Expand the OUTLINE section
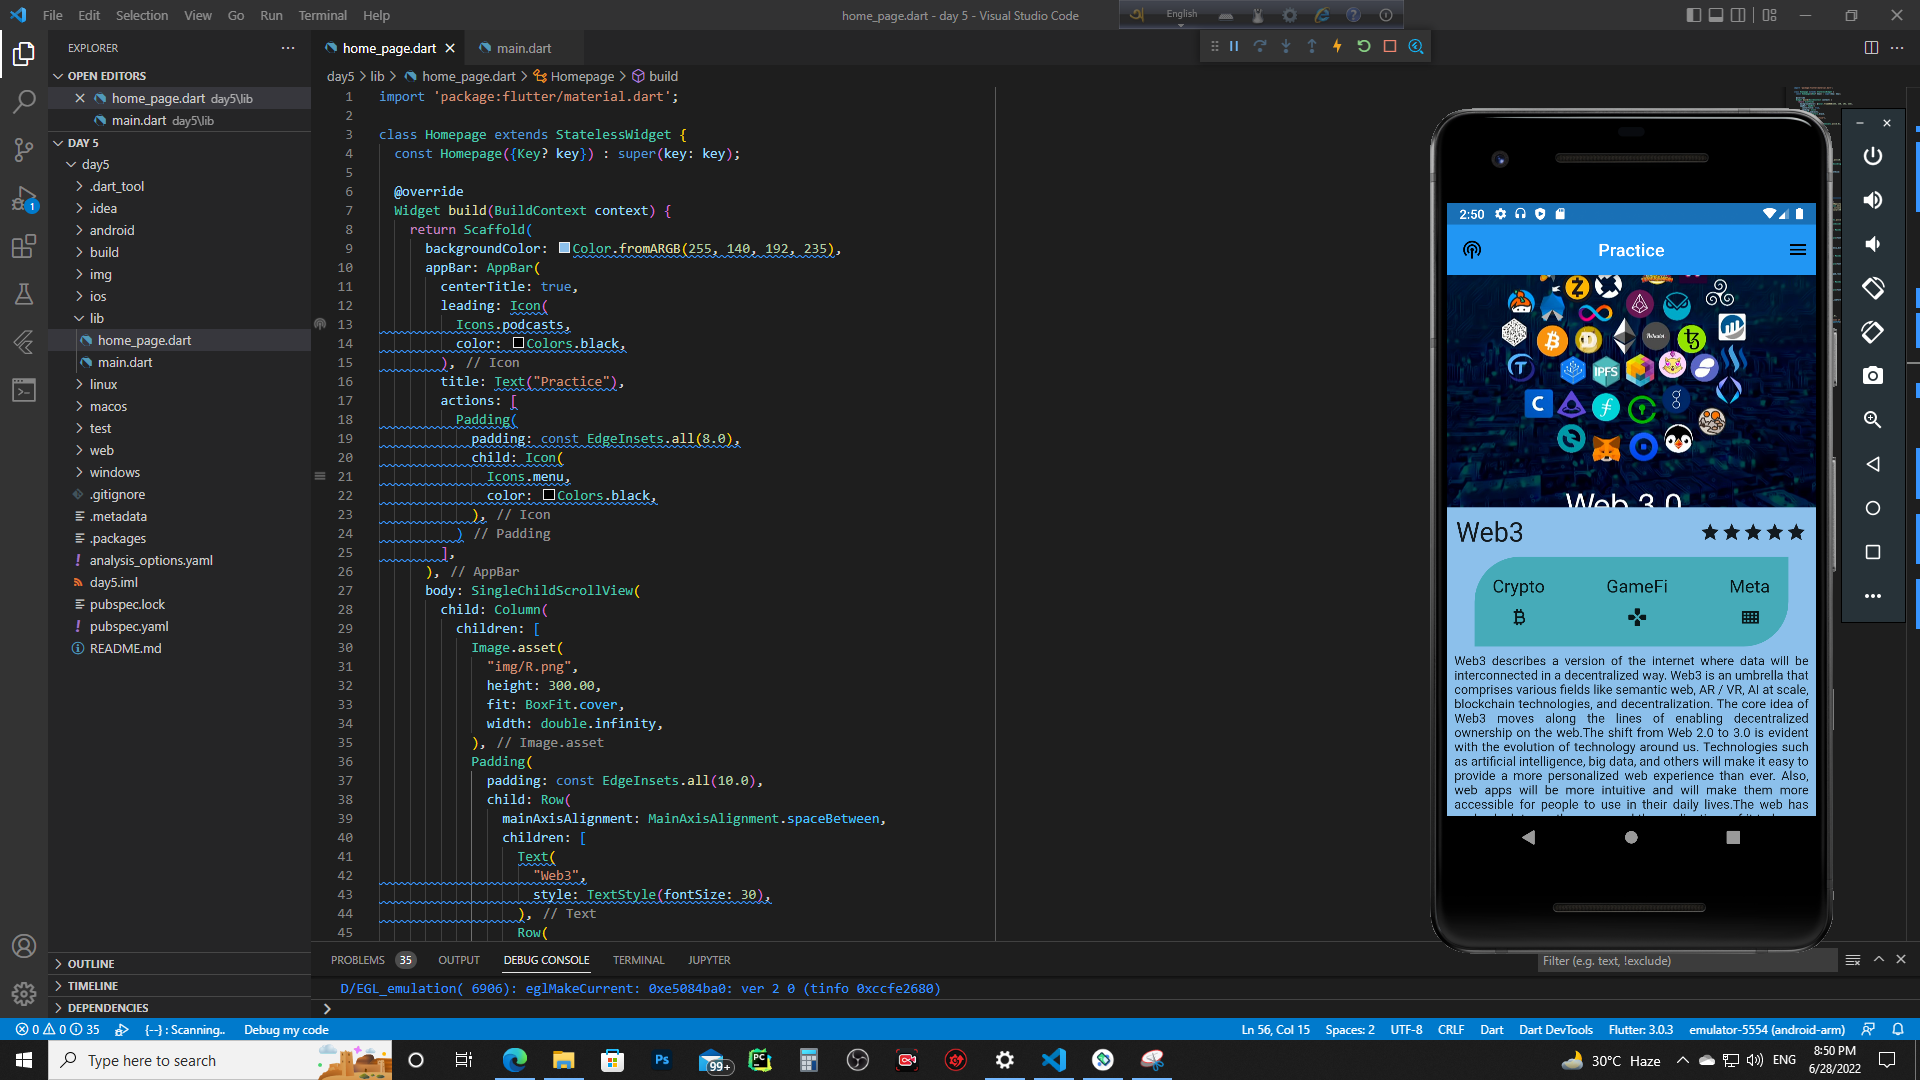 pos(91,963)
